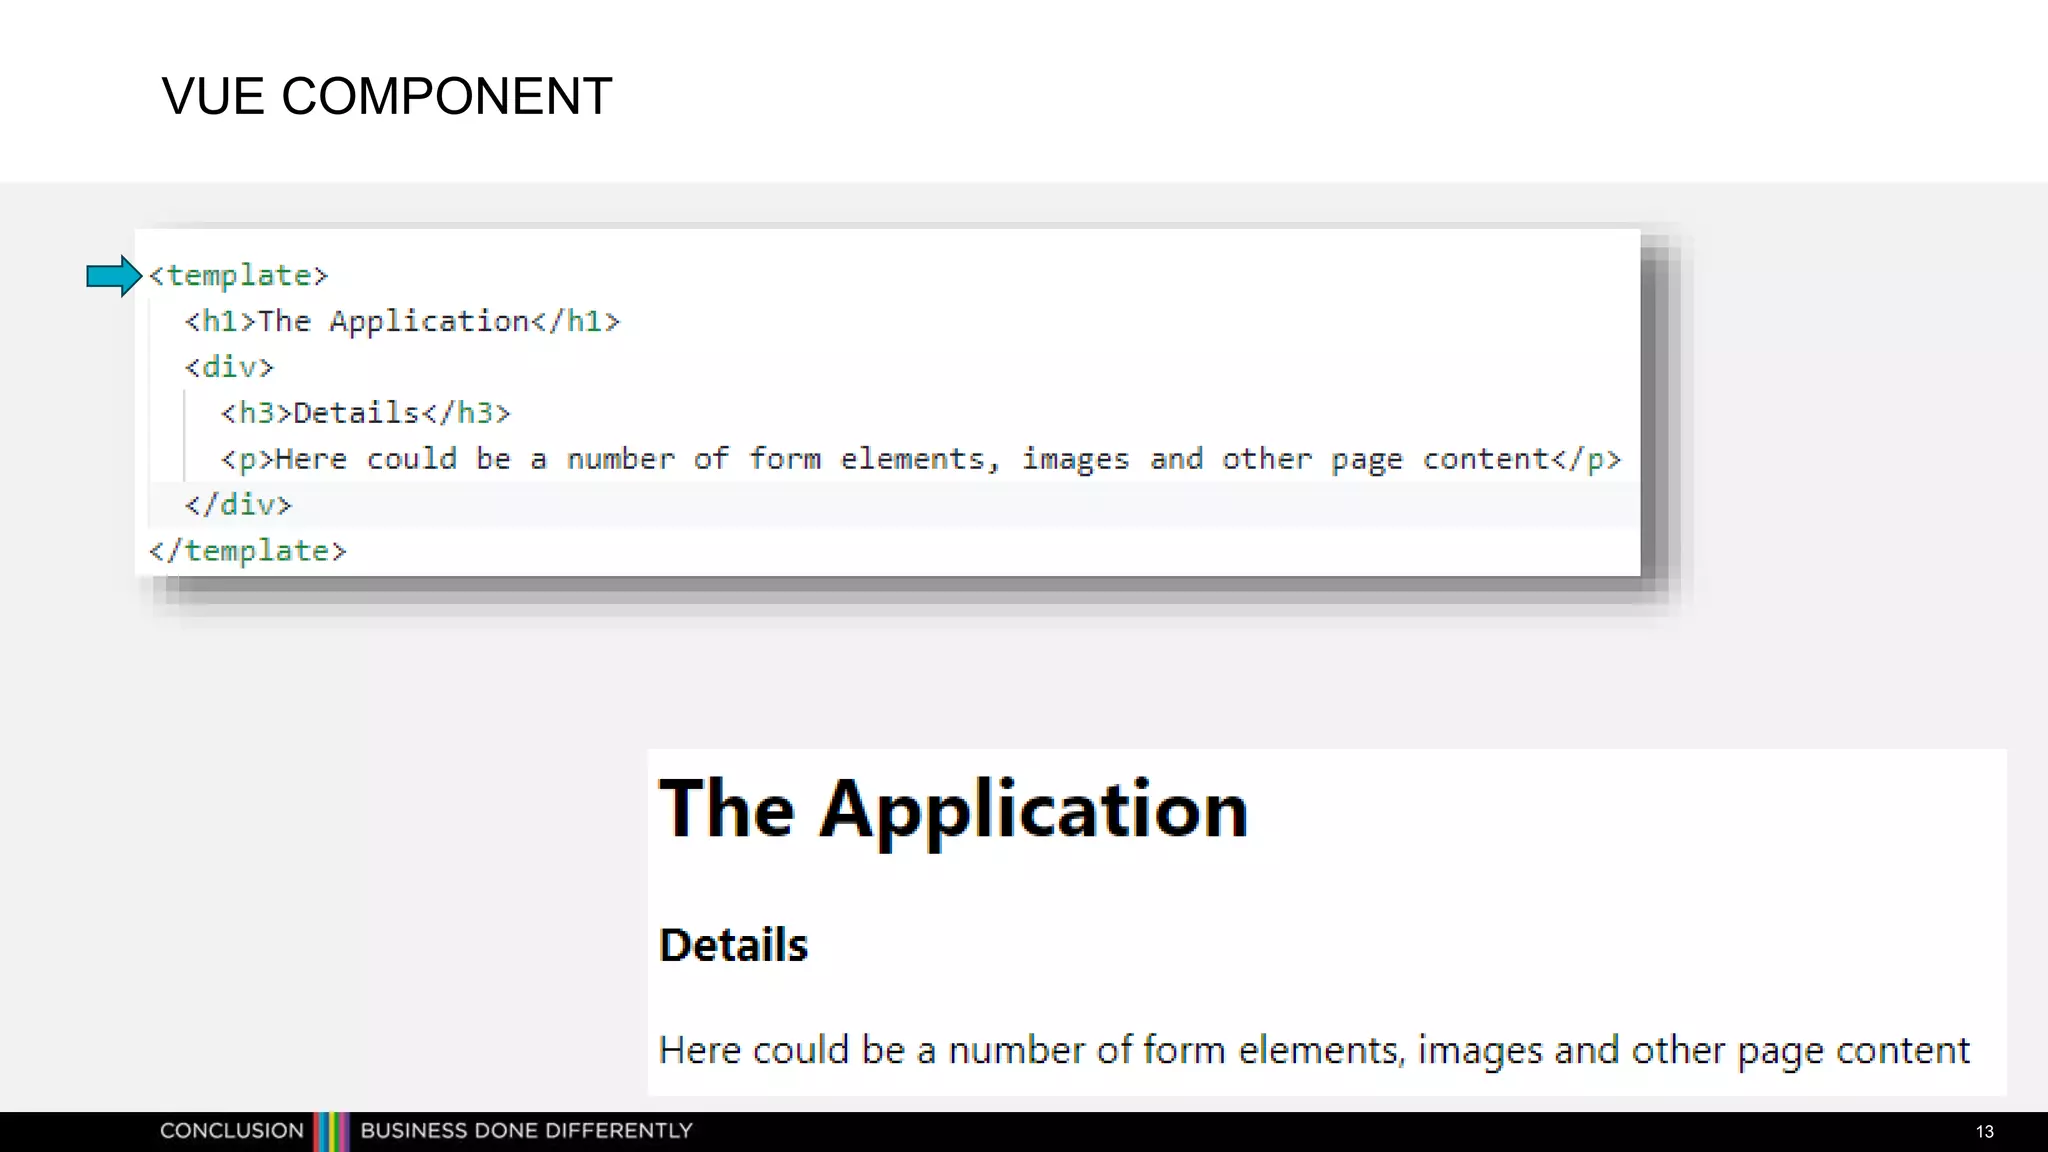Click the rendered paragraph 'Here could be a number…'
This screenshot has width=2048, height=1152.
point(1314,1051)
